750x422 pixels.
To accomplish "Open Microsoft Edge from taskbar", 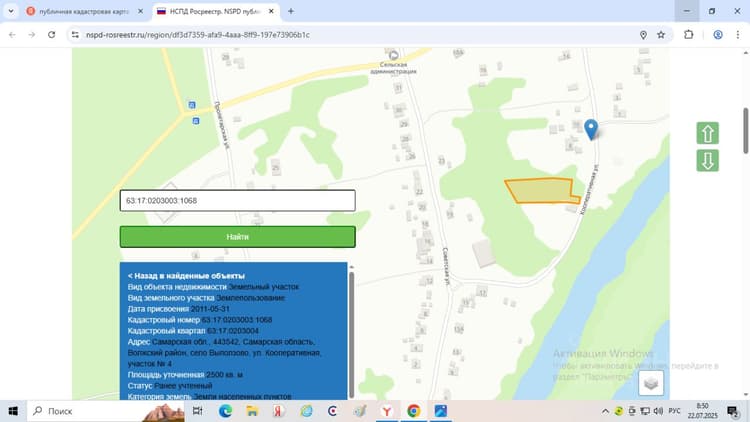I will pyautogui.click(x=225, y=411).
